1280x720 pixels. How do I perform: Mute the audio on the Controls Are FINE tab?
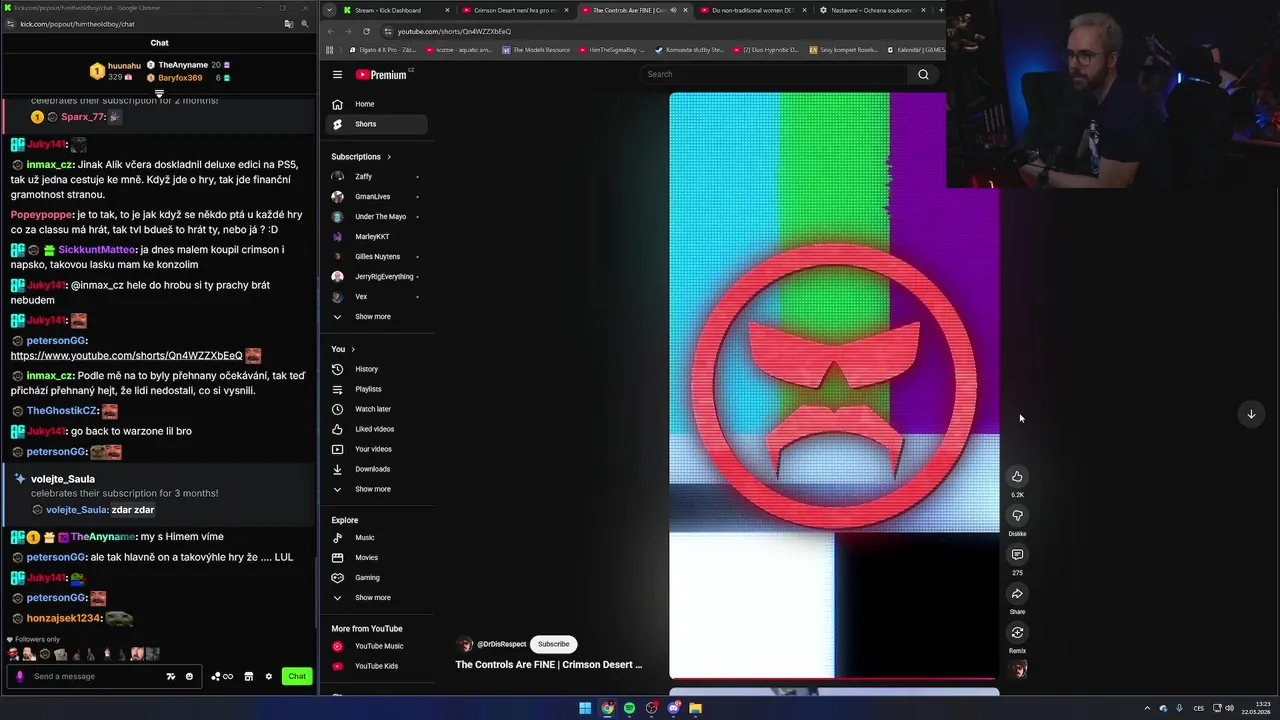pyautogui.click(x=672, y=10)
